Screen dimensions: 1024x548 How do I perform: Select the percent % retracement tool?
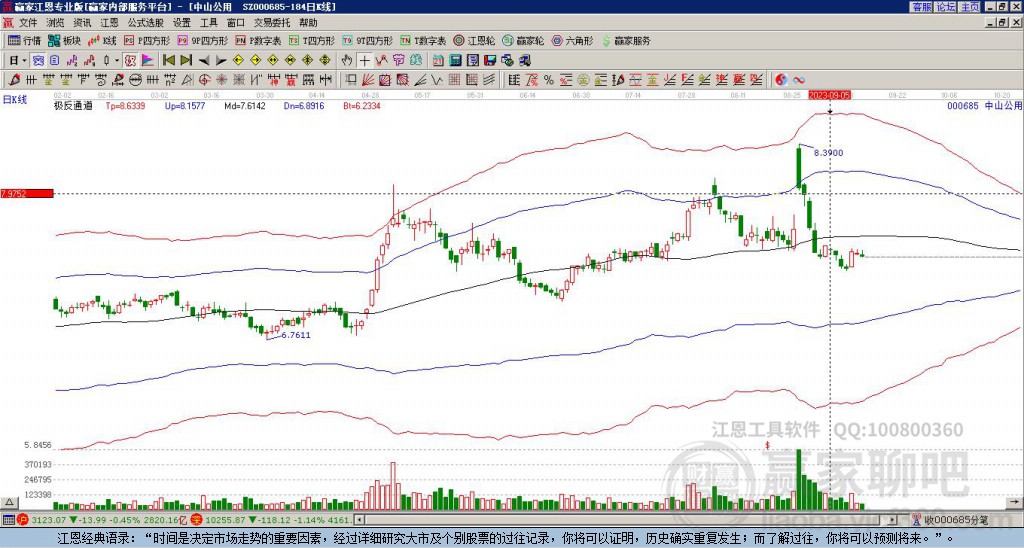549,80
